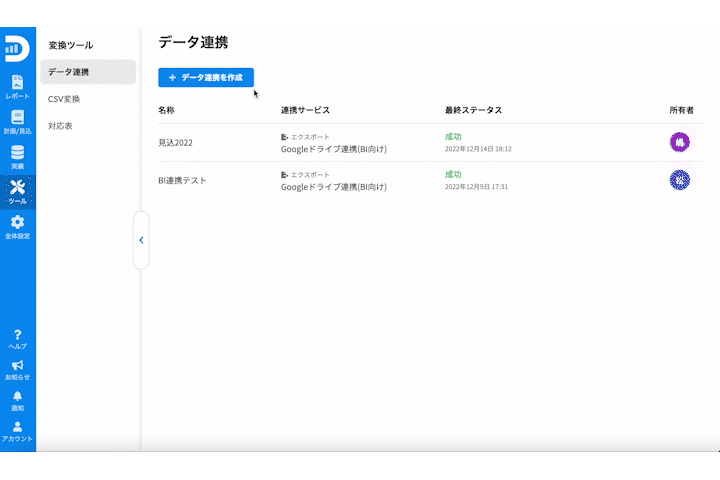This screenshot has height=480, width=720.
Task: Click the 成功 status in 見込2022 row
Action: [453, 136]
